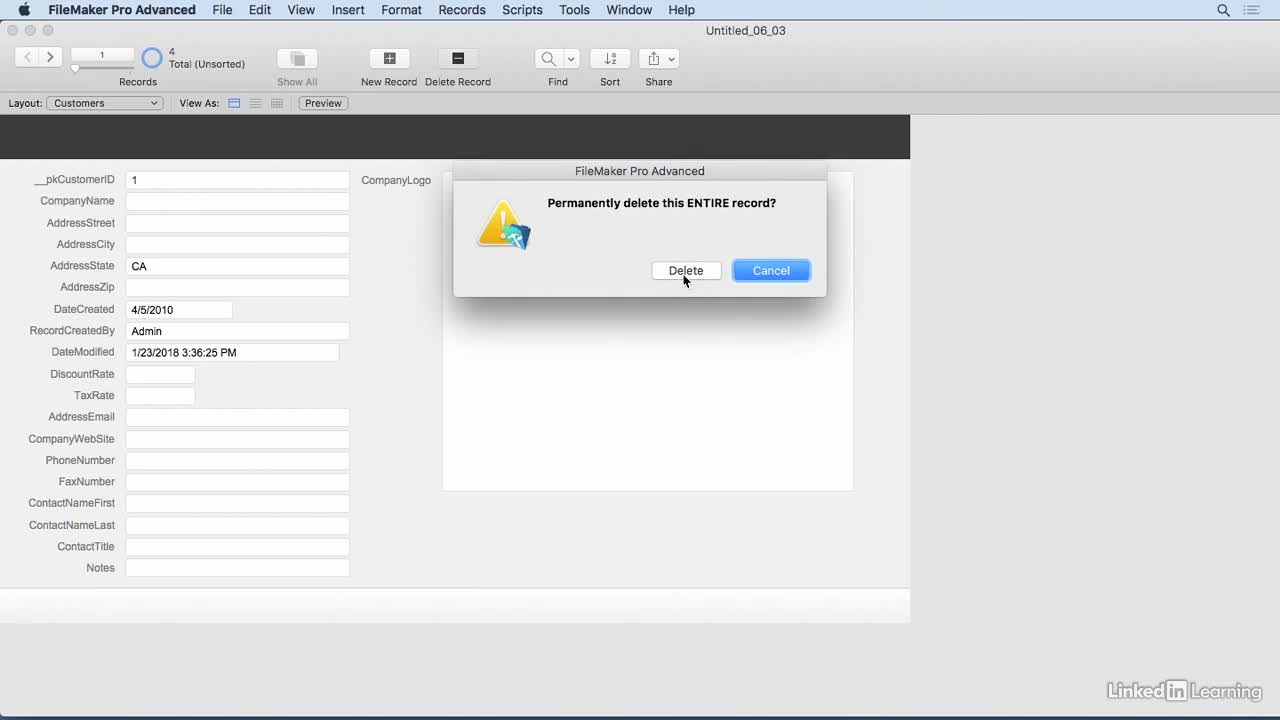The height and width of the screenshot is (720, 1280).
Task: Open the Tools menu
Action: point(574,10)
